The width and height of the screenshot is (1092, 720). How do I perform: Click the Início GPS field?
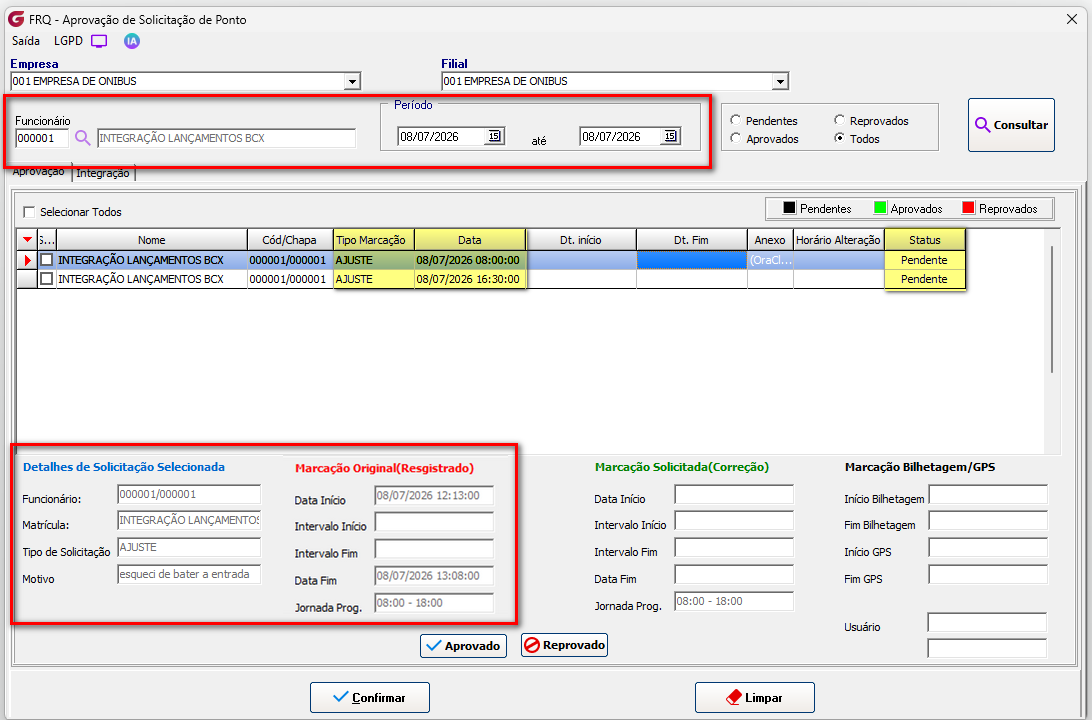pos(988,548)
